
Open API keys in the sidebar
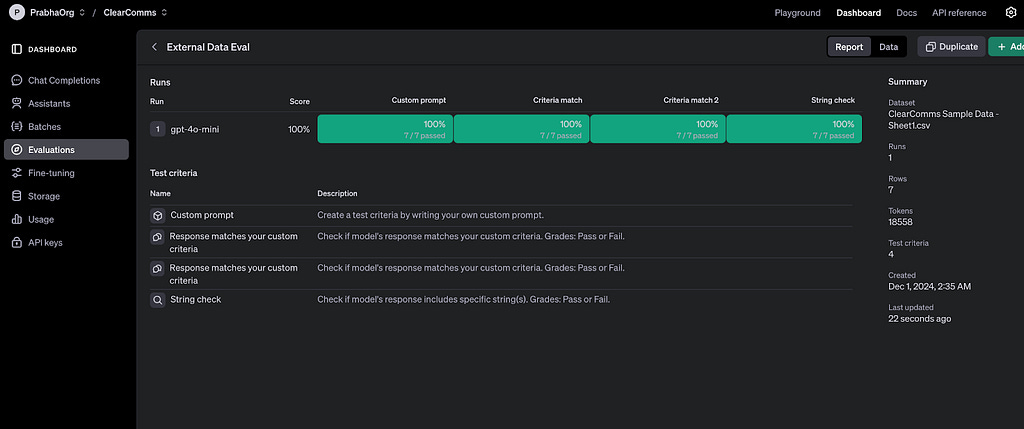(x=66, y=242)
